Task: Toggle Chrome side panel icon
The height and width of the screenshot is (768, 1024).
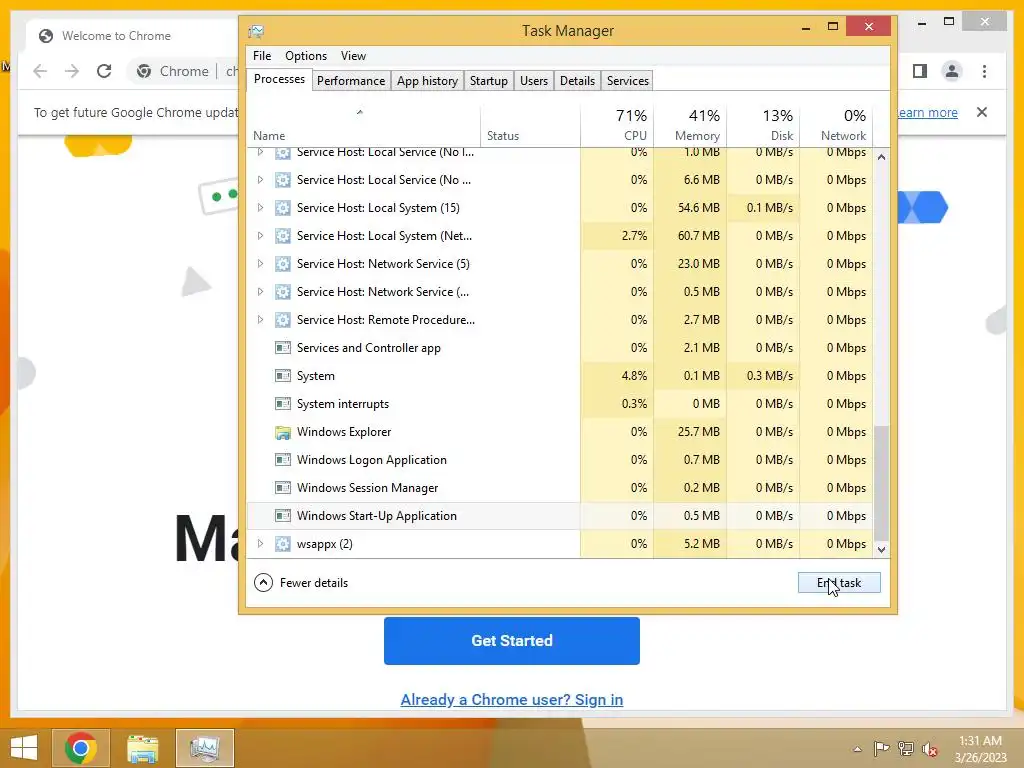Action: pyautogui.click(x=920, y=71)
